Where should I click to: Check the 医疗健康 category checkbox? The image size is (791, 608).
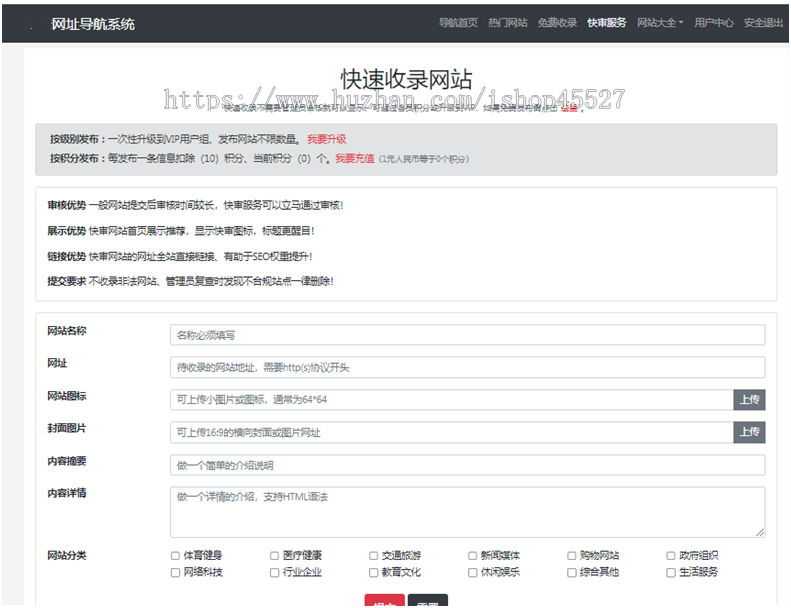(x=274, y=556)
